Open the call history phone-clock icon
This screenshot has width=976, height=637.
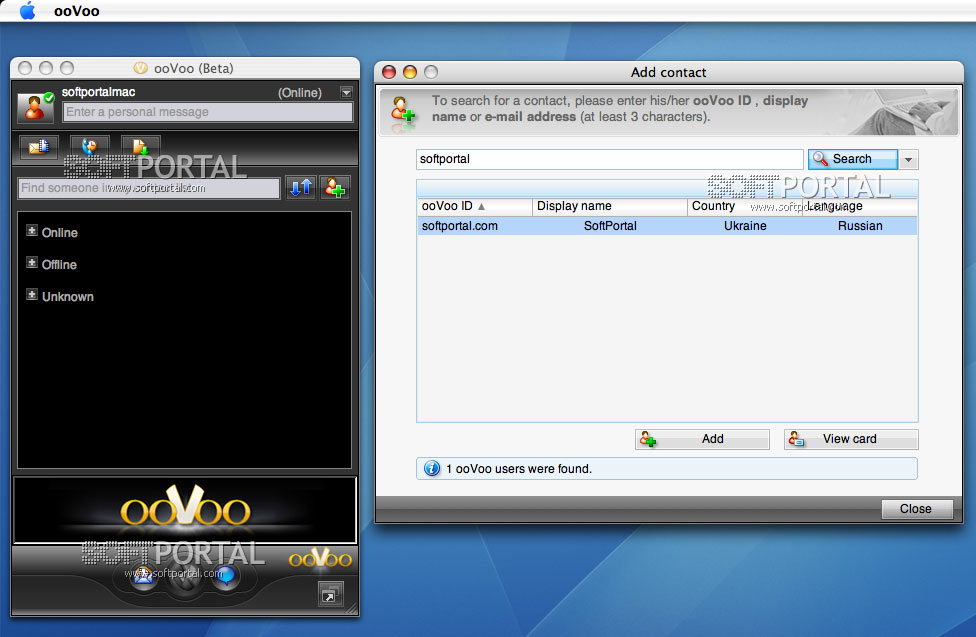(x=90, y=147)
